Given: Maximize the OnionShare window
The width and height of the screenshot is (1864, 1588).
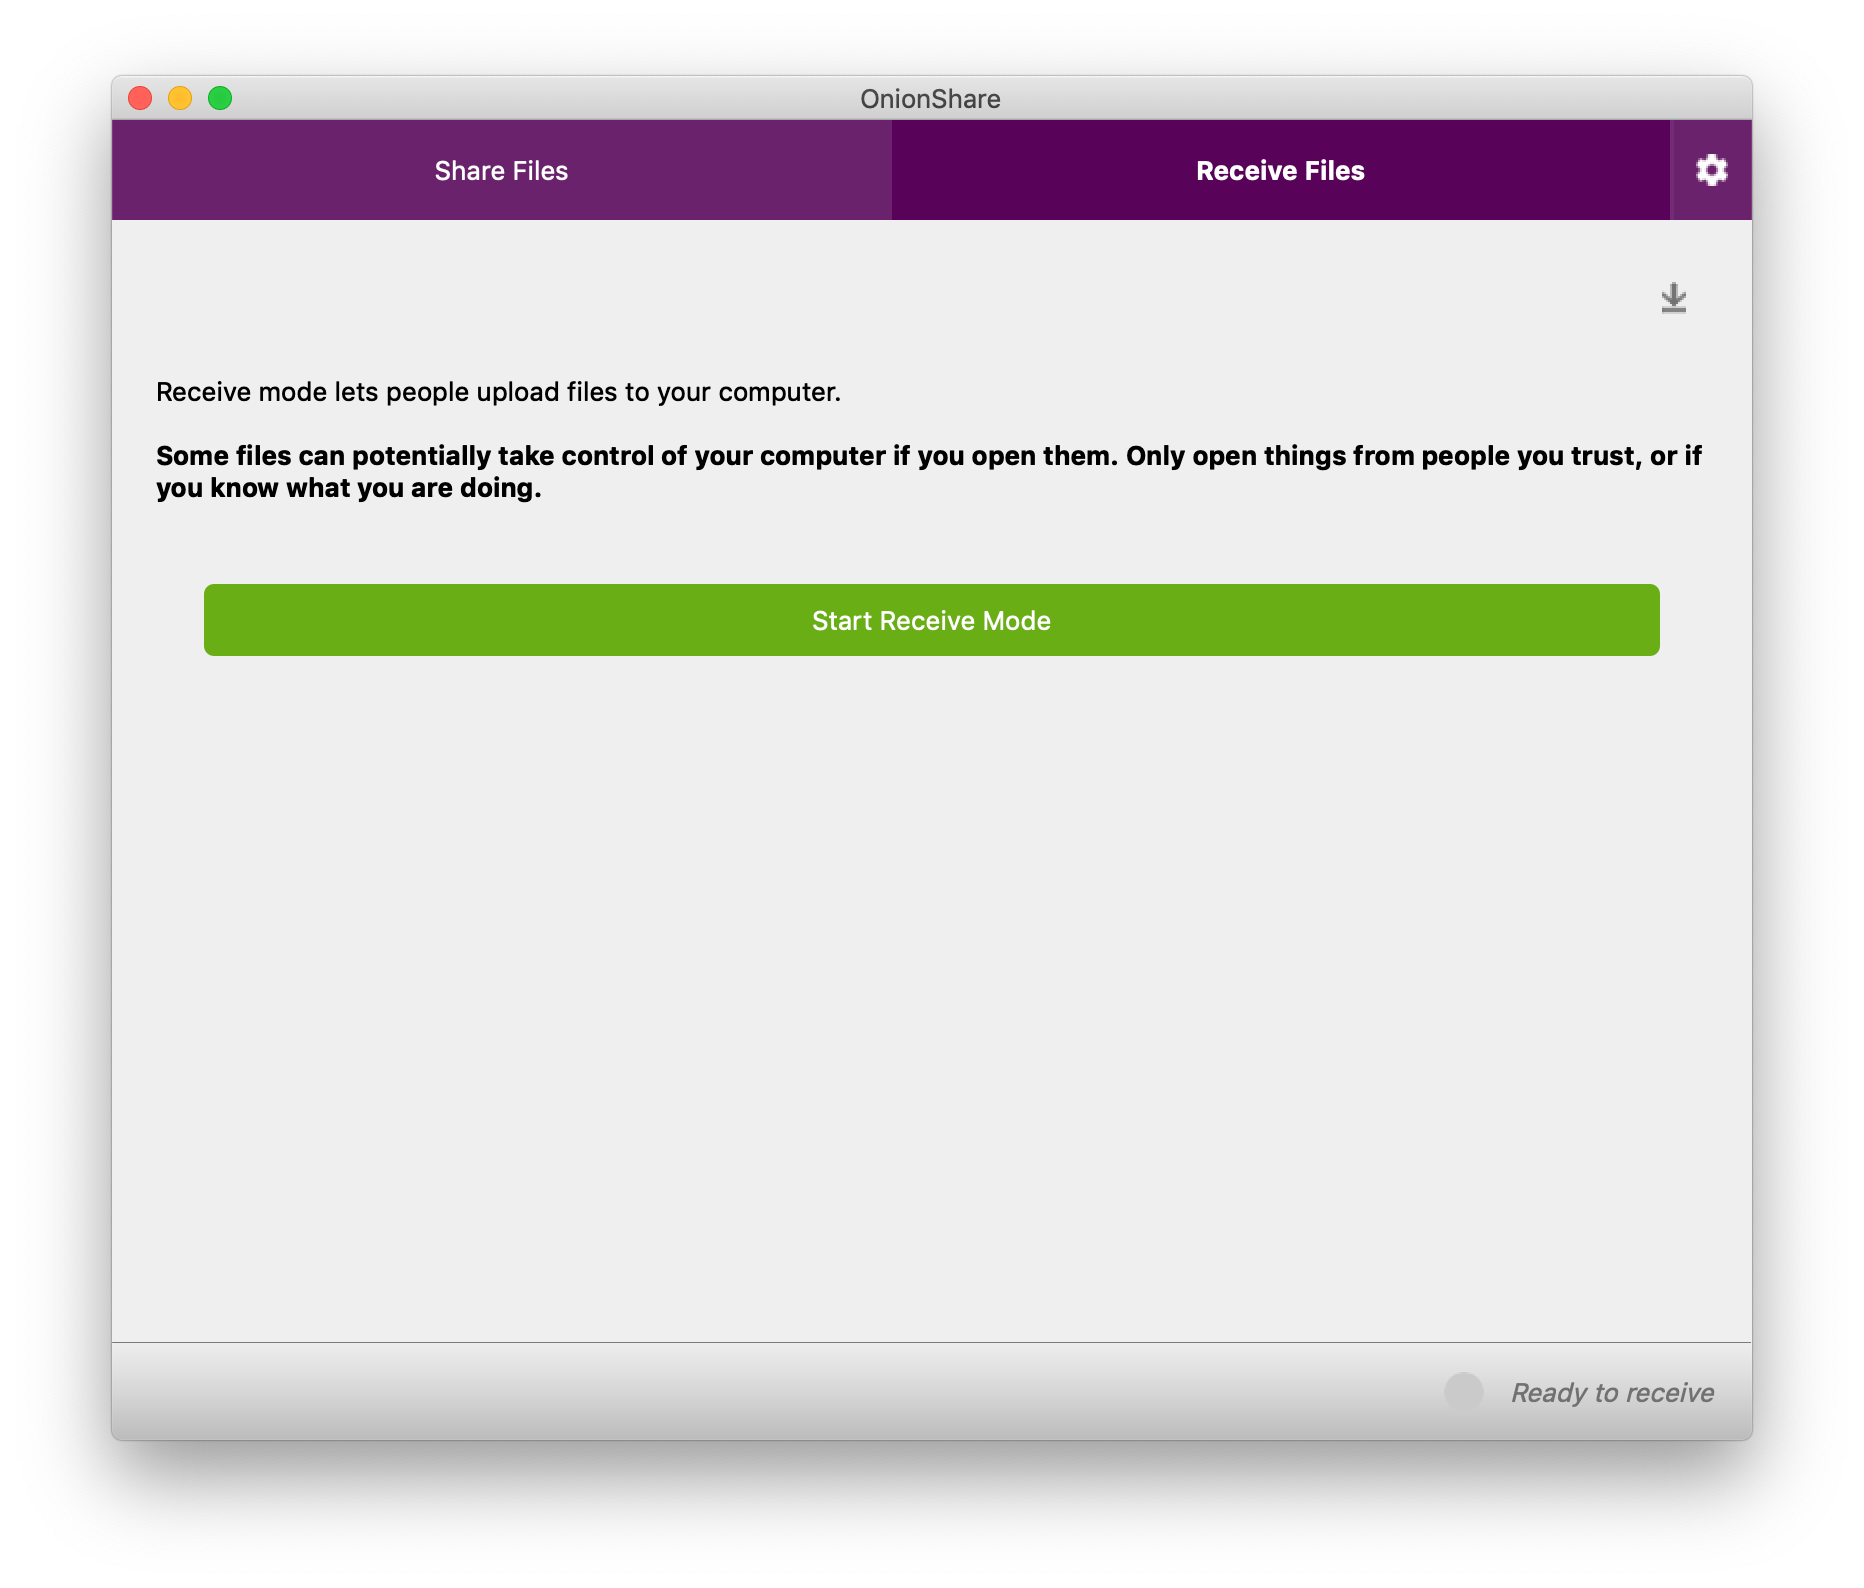Looking at the screenshot, I should [x=220, y=98].
